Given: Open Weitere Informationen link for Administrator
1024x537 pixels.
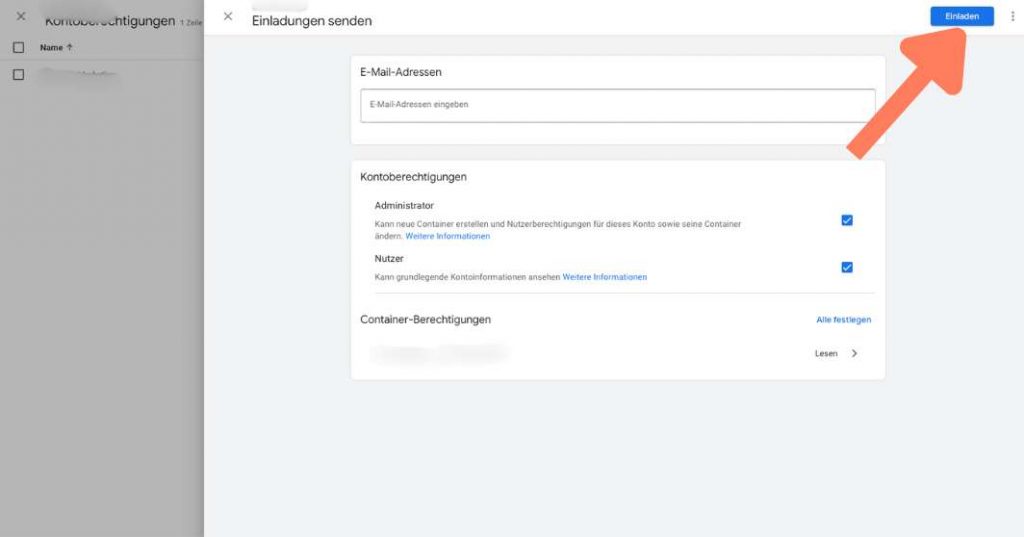Looking at the screenshot, I should tap(447, 236).
